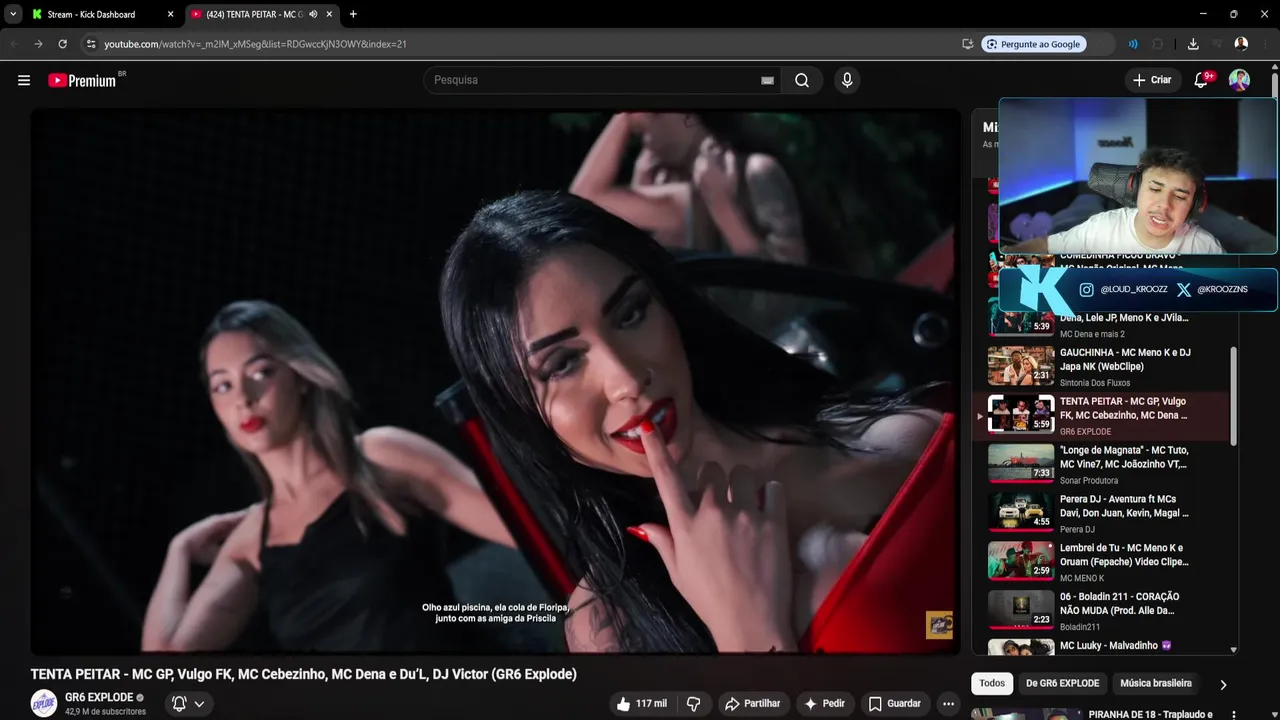Open GR6 EXPLODE channel avatar
1280x720 pixels.
[x=44, y=703]
